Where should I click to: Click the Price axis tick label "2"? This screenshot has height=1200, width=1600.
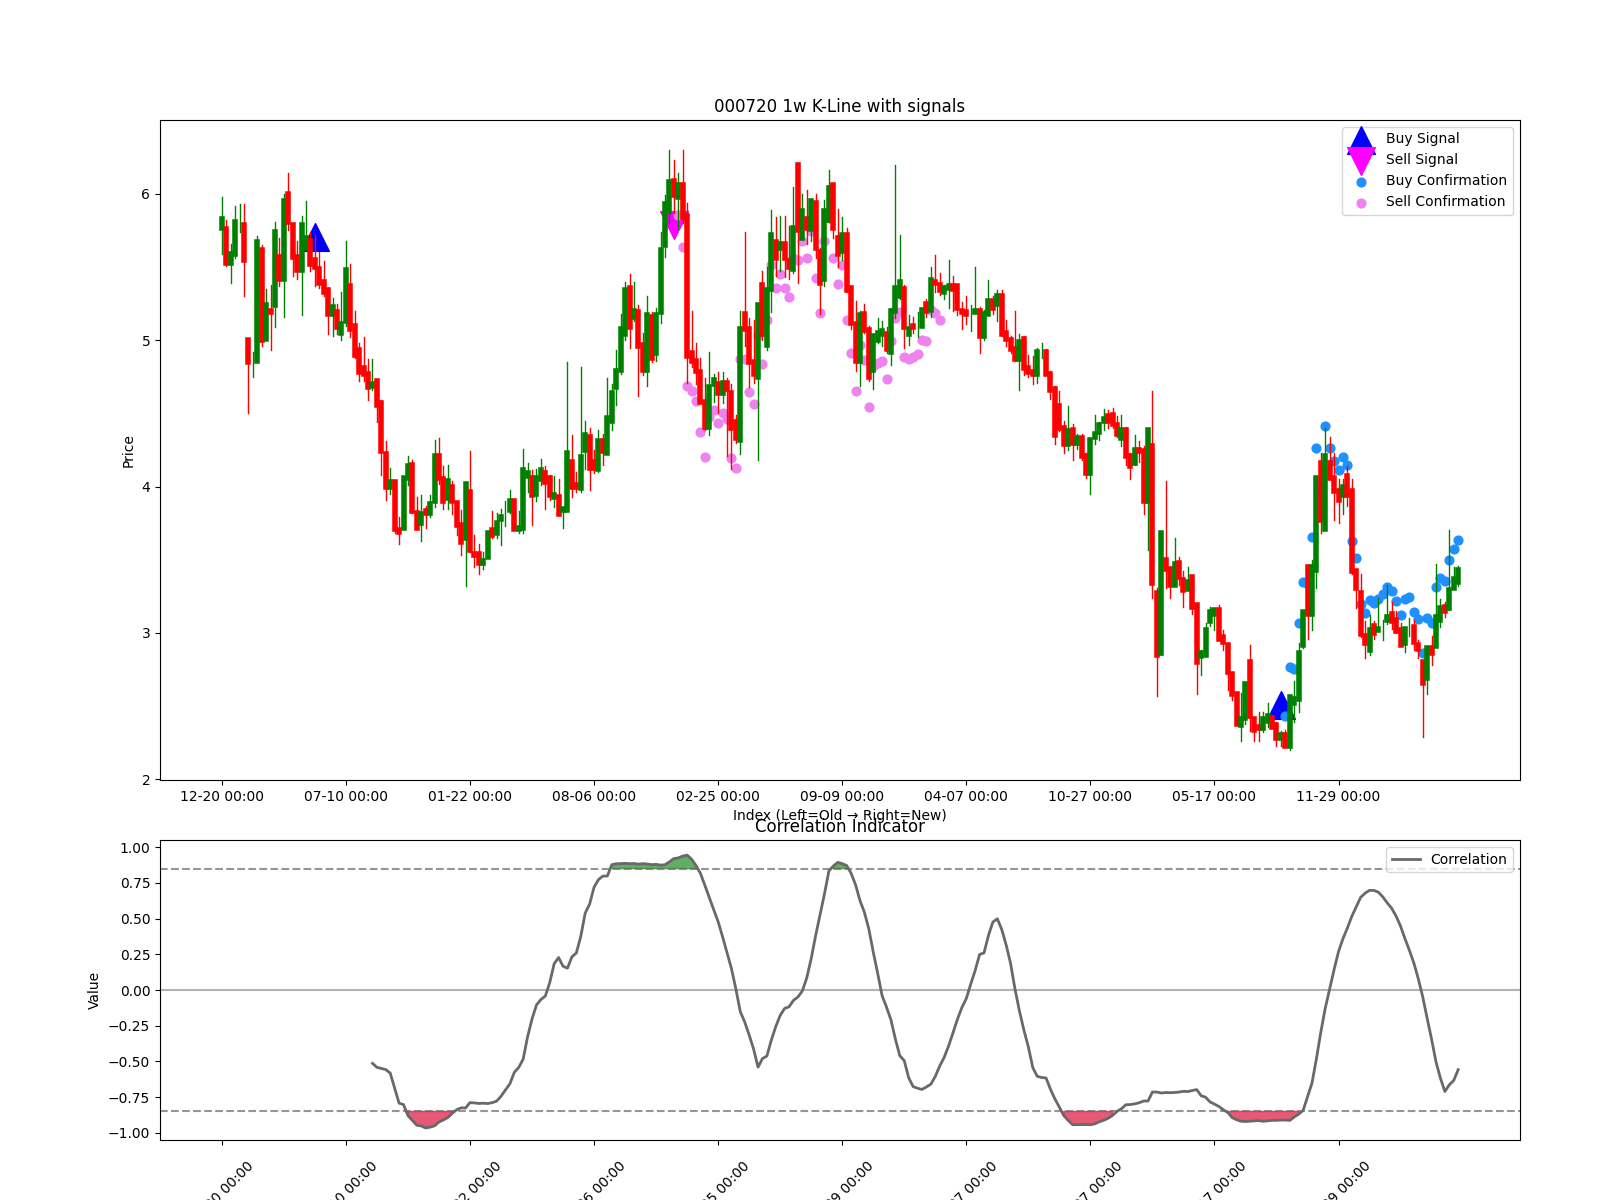pyautogui.click(x=145, y=780)
